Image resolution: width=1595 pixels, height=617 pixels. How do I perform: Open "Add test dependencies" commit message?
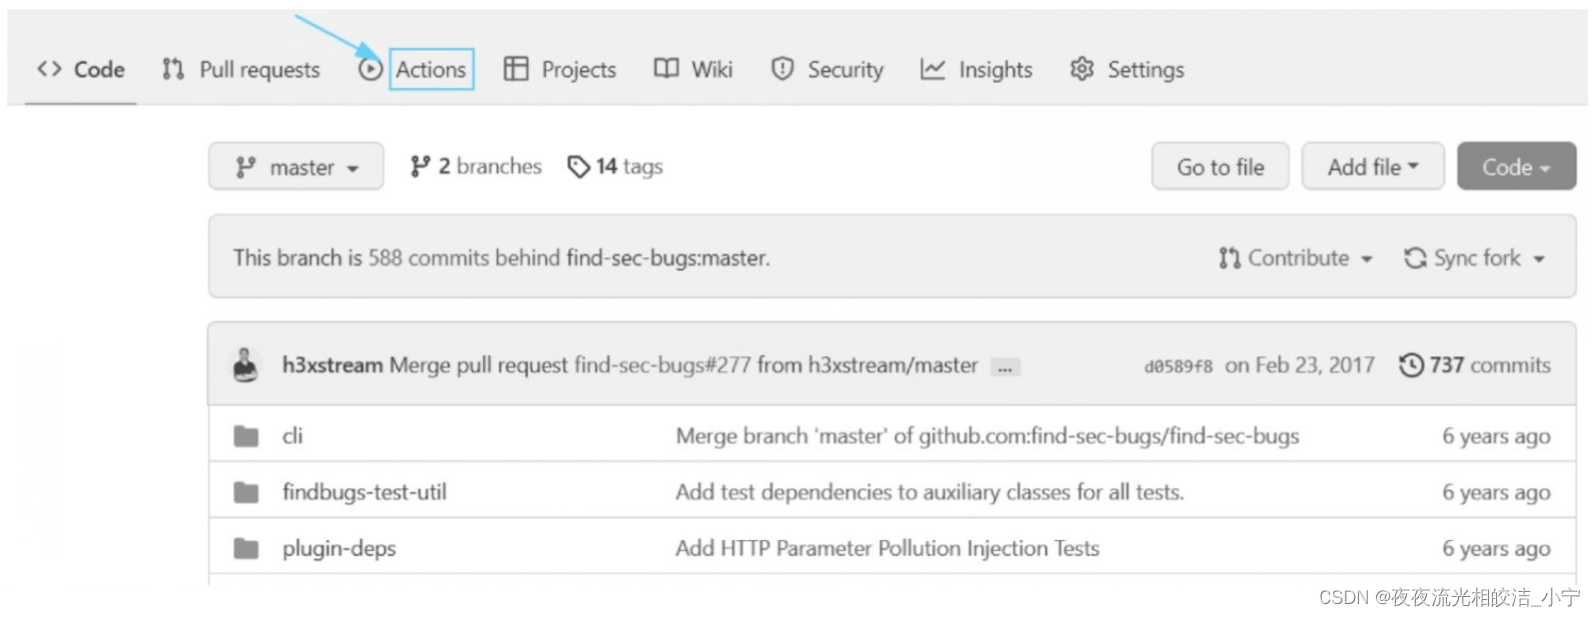[929, 491]
